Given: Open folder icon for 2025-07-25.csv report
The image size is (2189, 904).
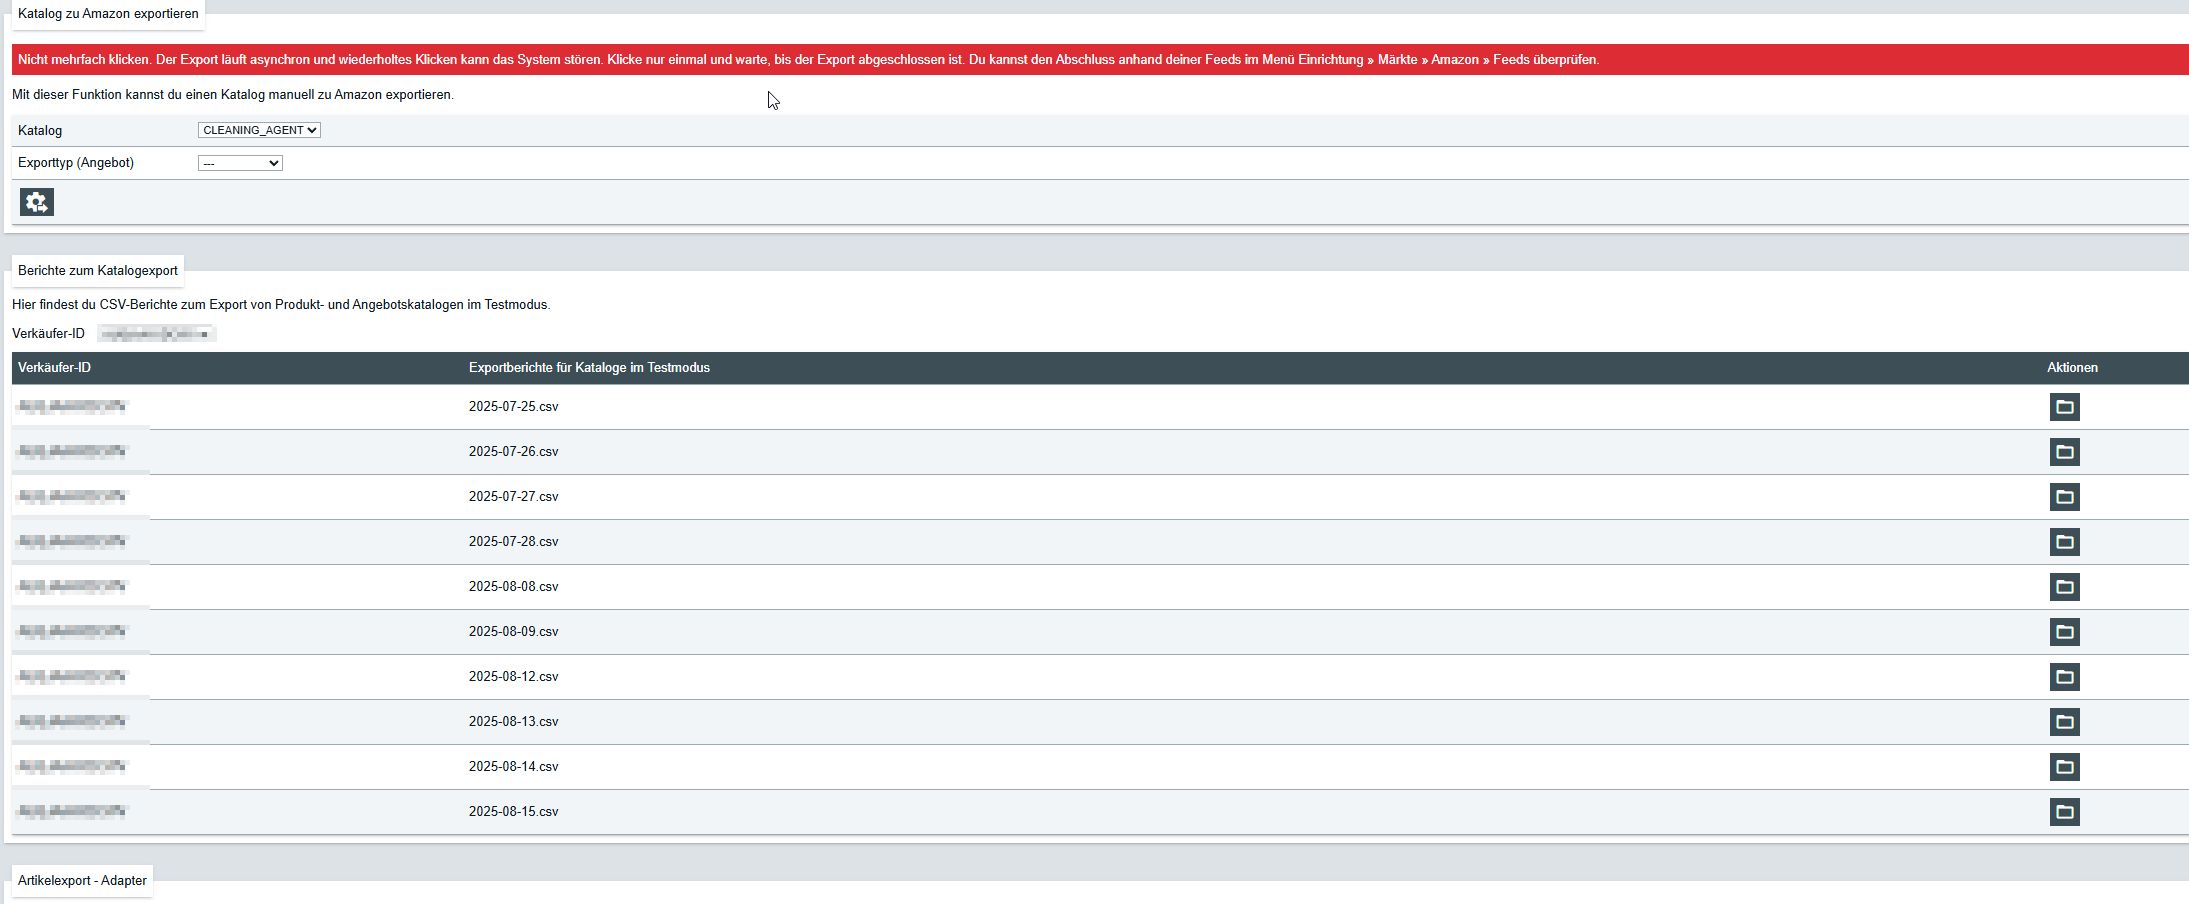Looking at the screenshot, I should click(x=2064, y=407).
